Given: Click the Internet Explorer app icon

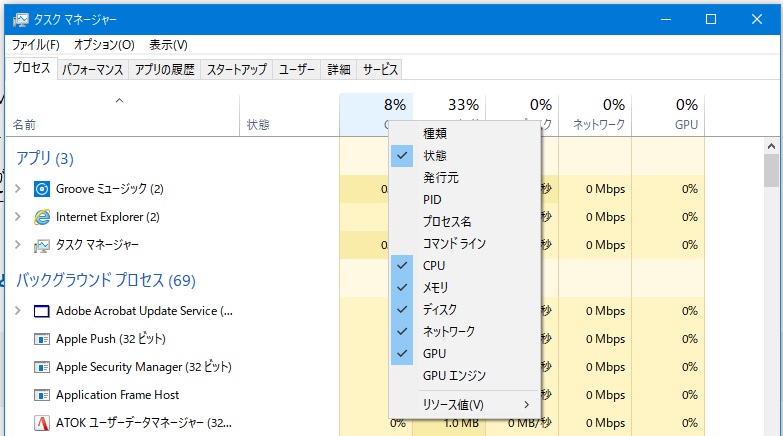Looking at the screenshot, I should 41,217.
